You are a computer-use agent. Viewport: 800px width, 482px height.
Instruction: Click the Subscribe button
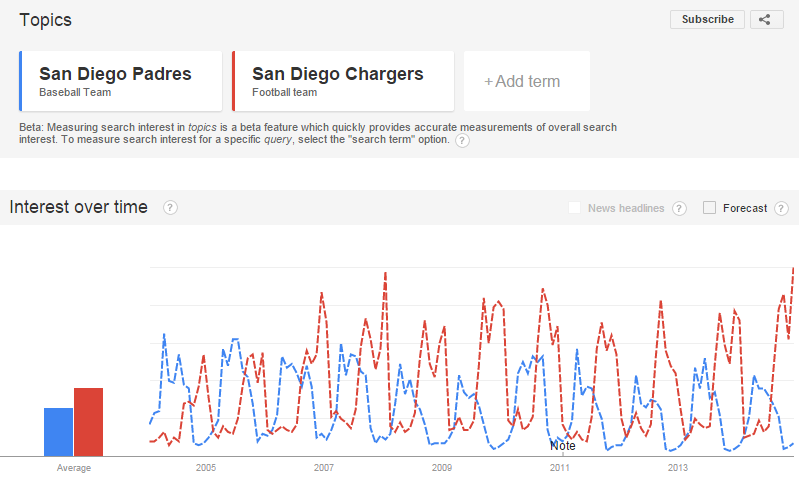pyautogui.click(x=707, y=19)
